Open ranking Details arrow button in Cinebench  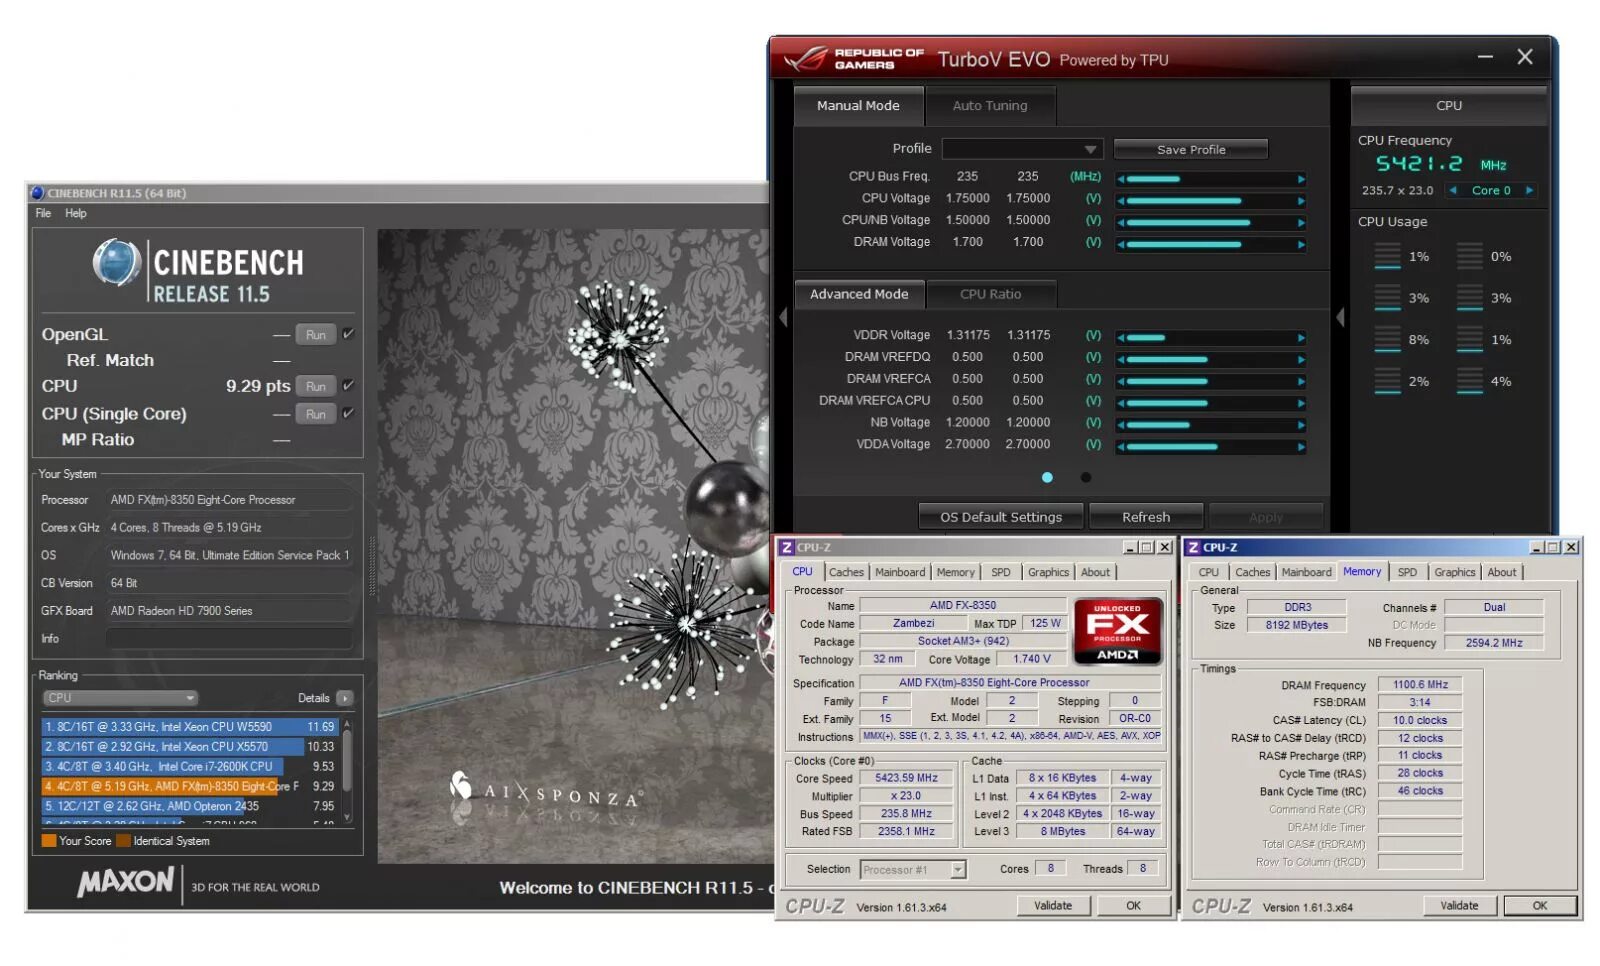[345, 698]
